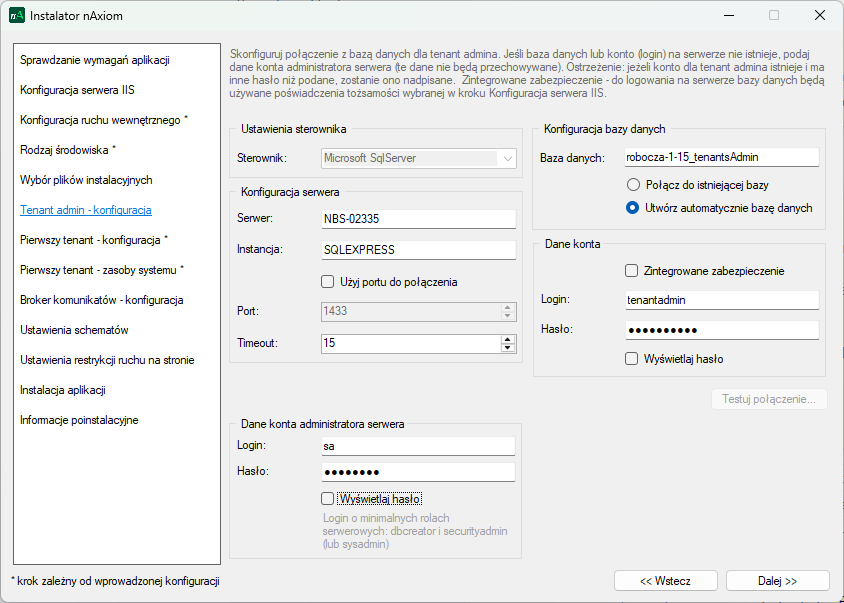
Task: Select 'Utwórz automatycznie bazę danych' radio
Action: 632,208
